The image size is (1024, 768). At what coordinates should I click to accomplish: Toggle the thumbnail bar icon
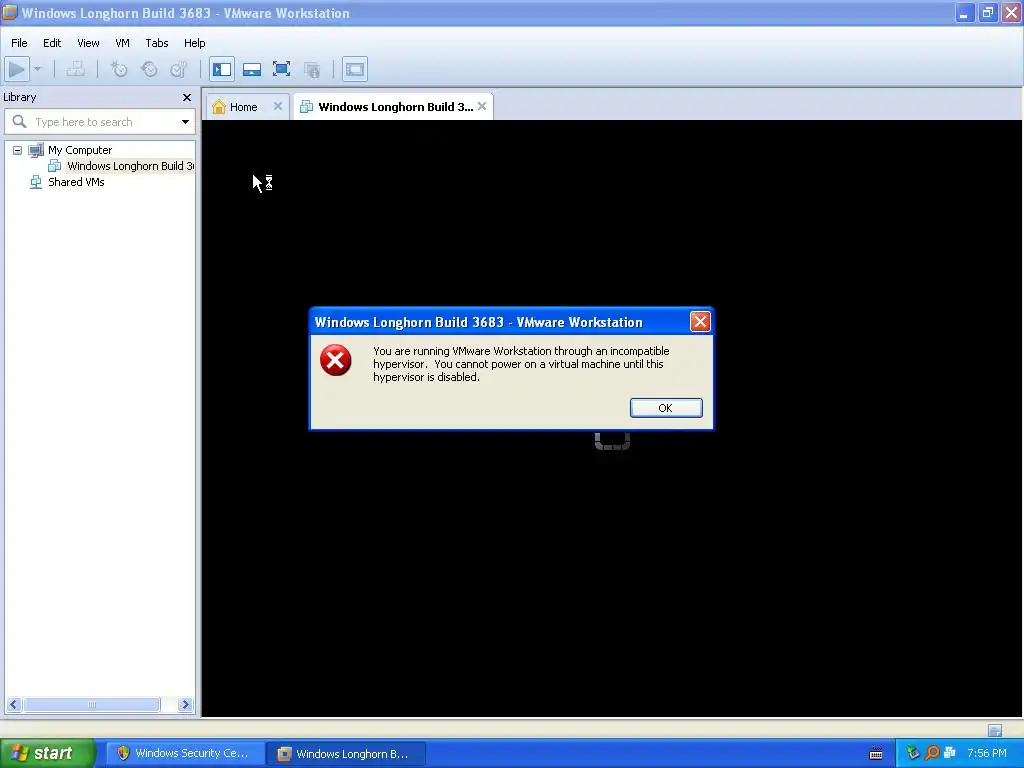click(251, 69)
